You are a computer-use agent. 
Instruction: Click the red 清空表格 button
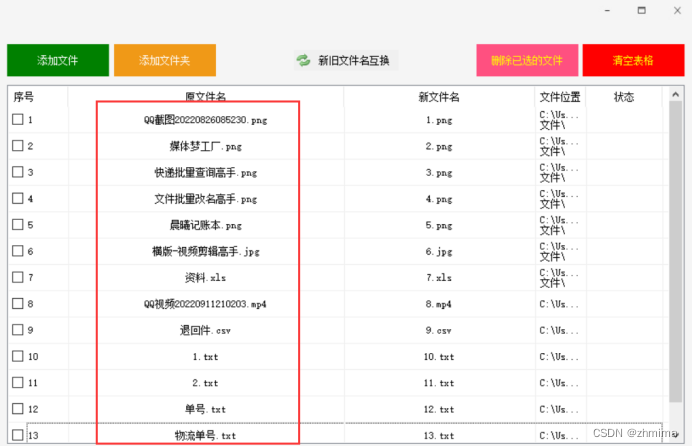pyautogui.click(x=633, y=60)
